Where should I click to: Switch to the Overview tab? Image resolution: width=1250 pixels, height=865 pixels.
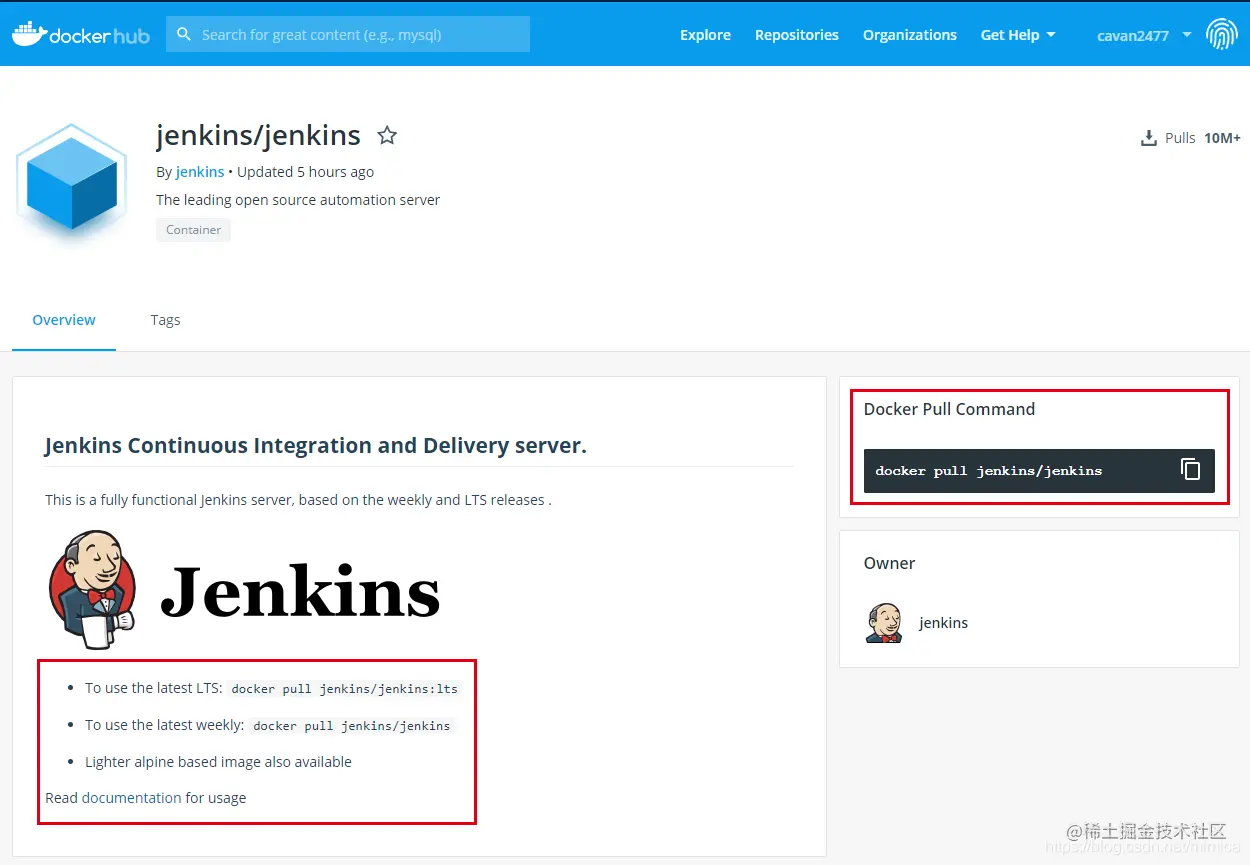click(x=64, y=320)
